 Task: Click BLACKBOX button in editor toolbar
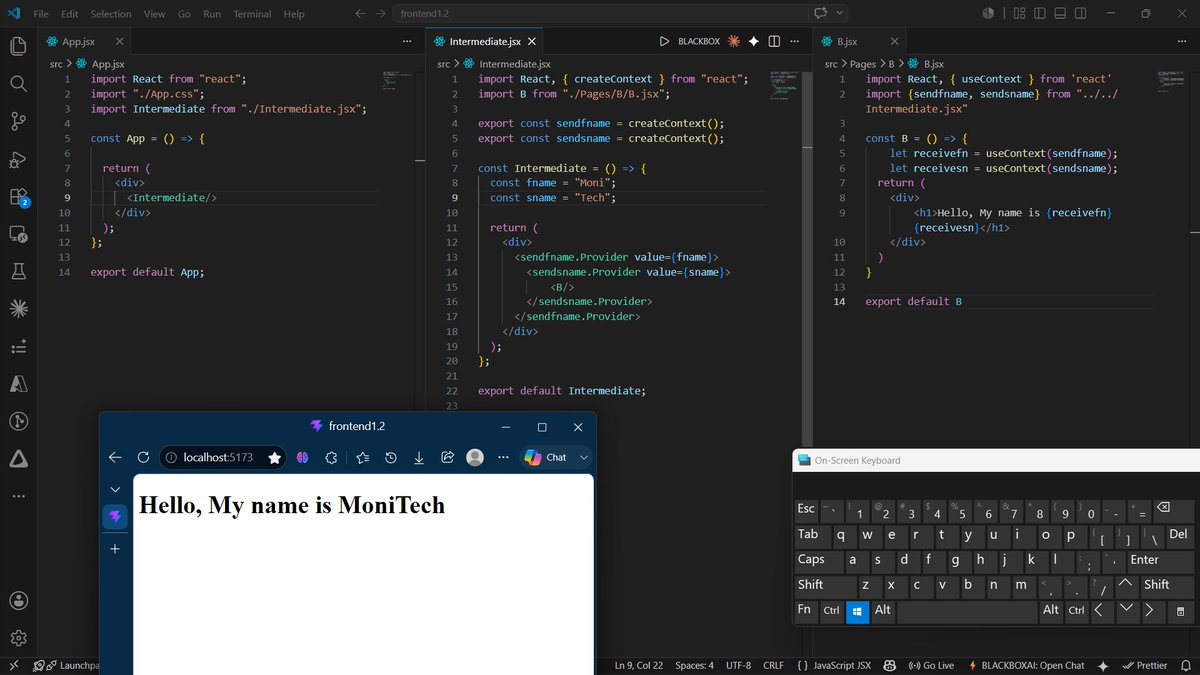(x=698, y=42)
